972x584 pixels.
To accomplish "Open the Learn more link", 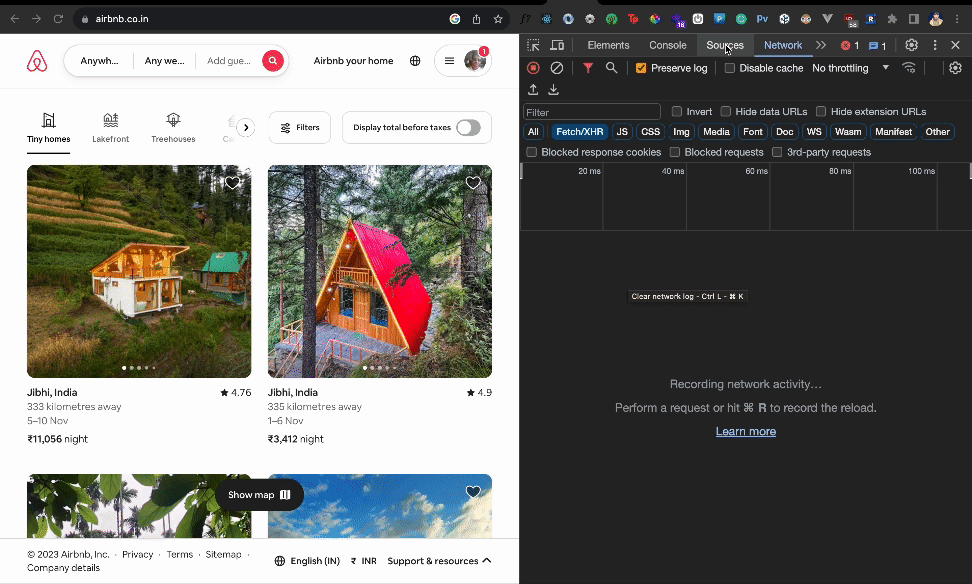I will pyautogui.click(x=746, y=431).
